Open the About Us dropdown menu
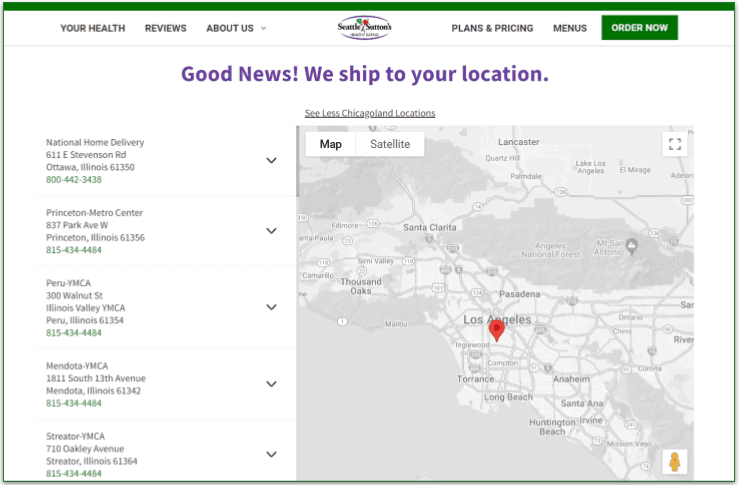The image size is (739, 485). (236, 28)
